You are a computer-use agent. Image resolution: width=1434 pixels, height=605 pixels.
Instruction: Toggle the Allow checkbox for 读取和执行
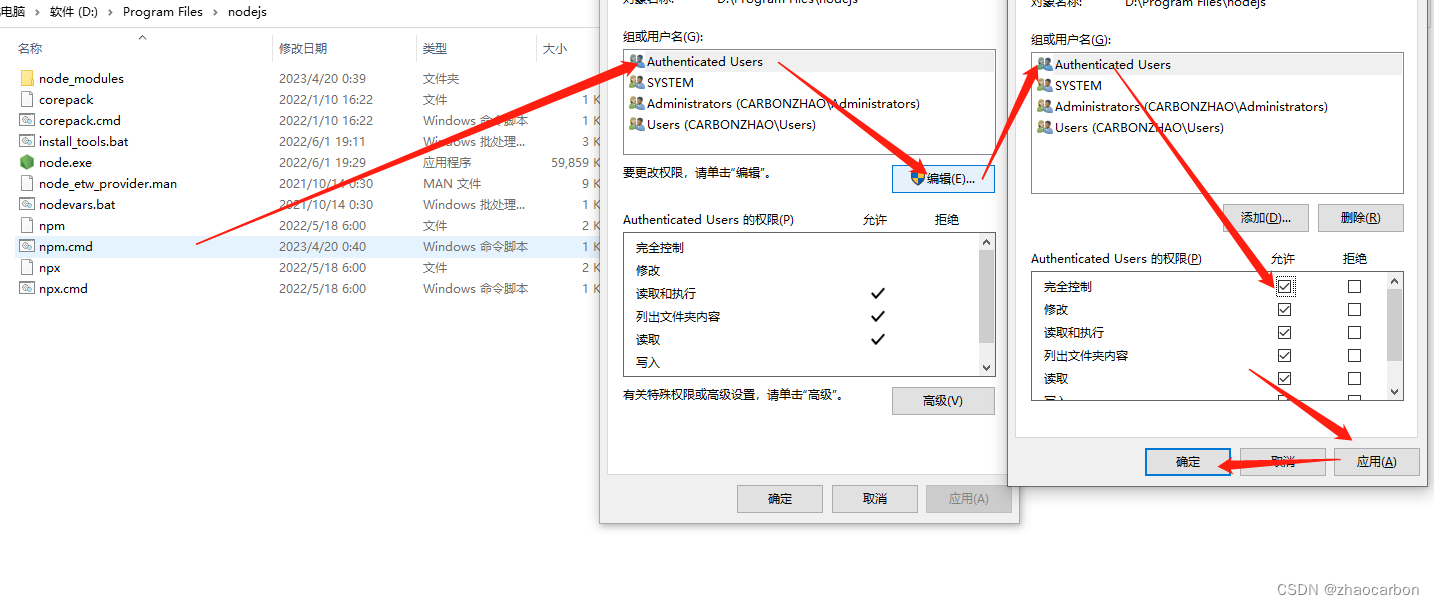tap(1284, 332)
